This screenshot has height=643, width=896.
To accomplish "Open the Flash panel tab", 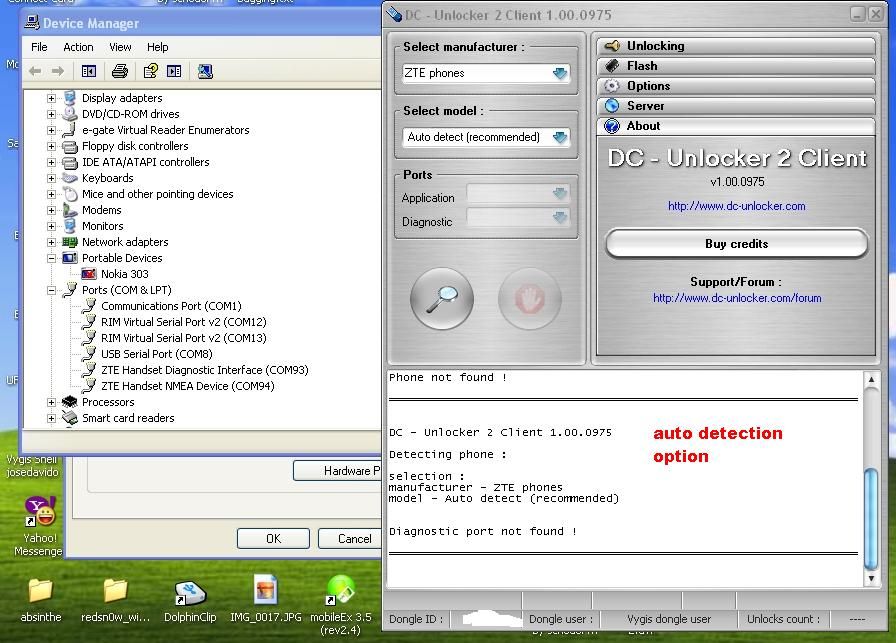I will click(x=642, y=66).
